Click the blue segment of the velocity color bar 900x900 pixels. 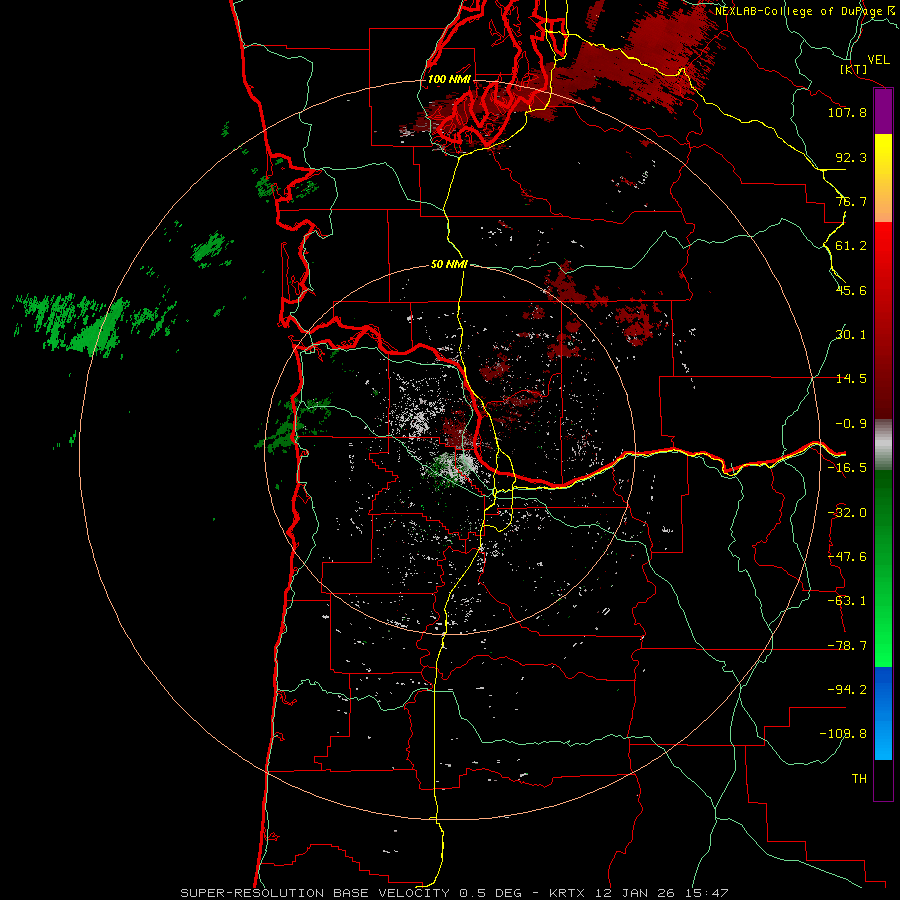[883, 713]
